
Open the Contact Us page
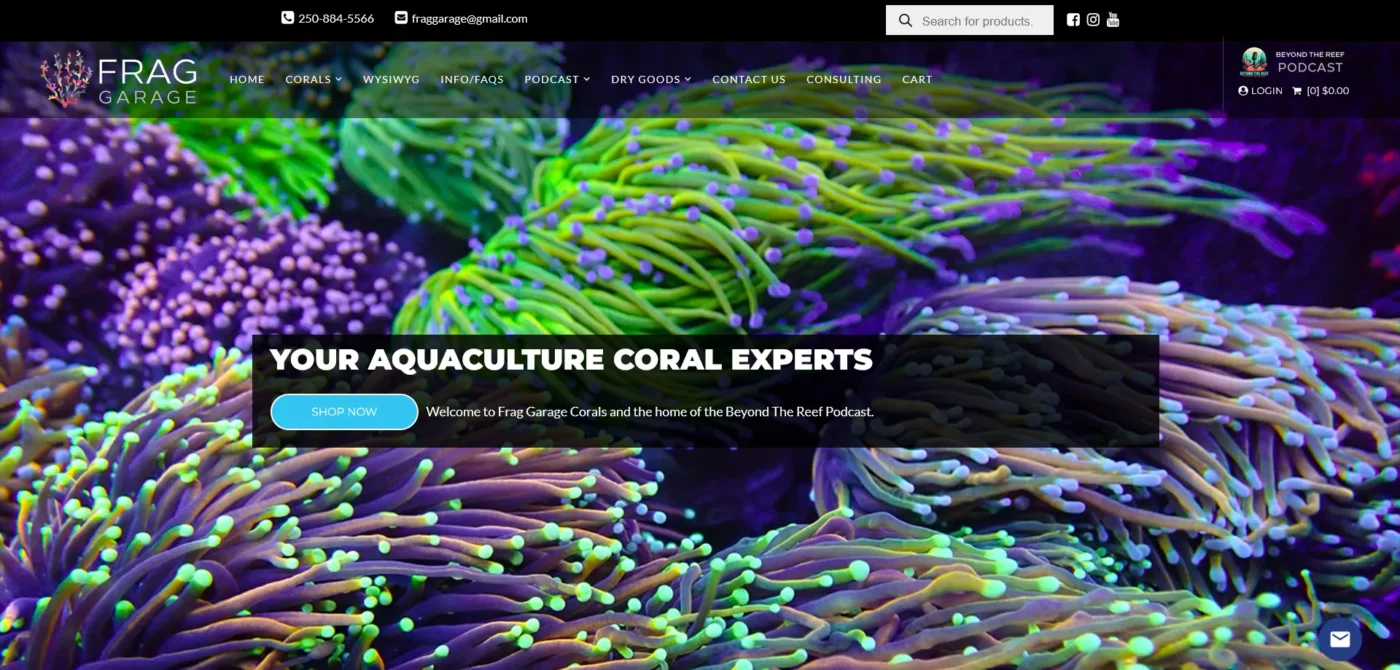point(749,79)
